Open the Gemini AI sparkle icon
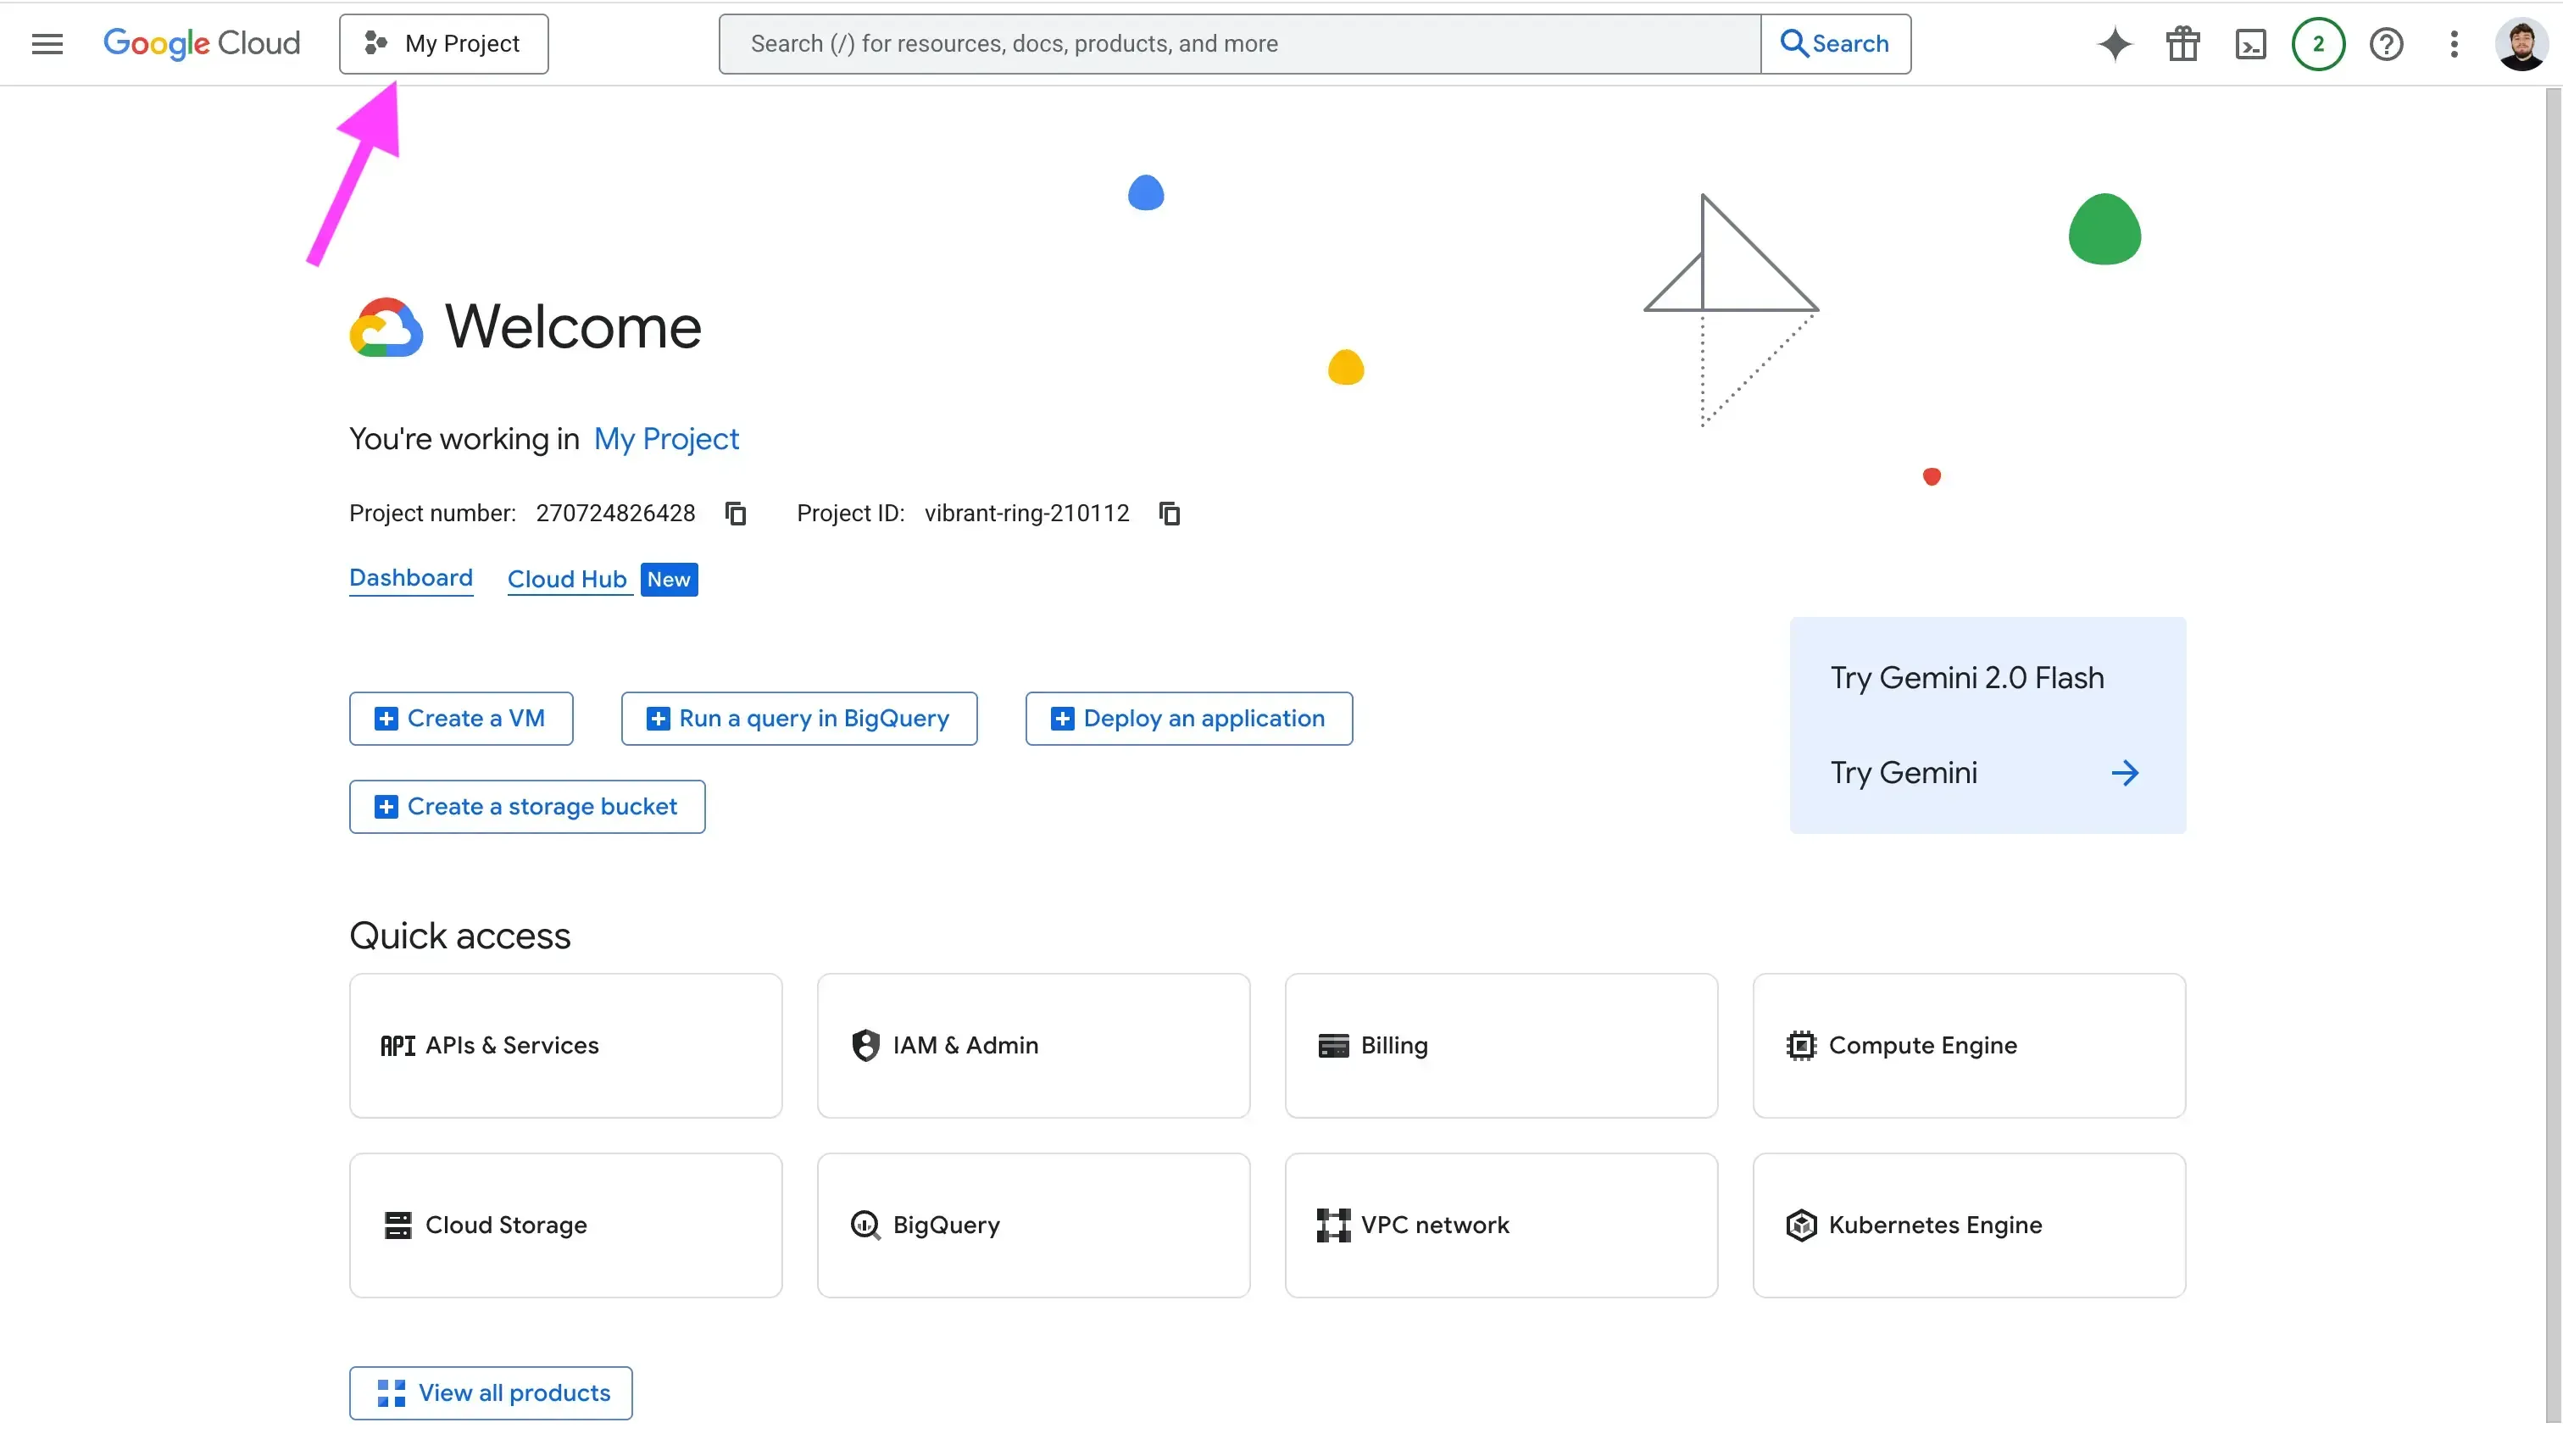2563x1456 pixels. click(x=2114, y=43)
